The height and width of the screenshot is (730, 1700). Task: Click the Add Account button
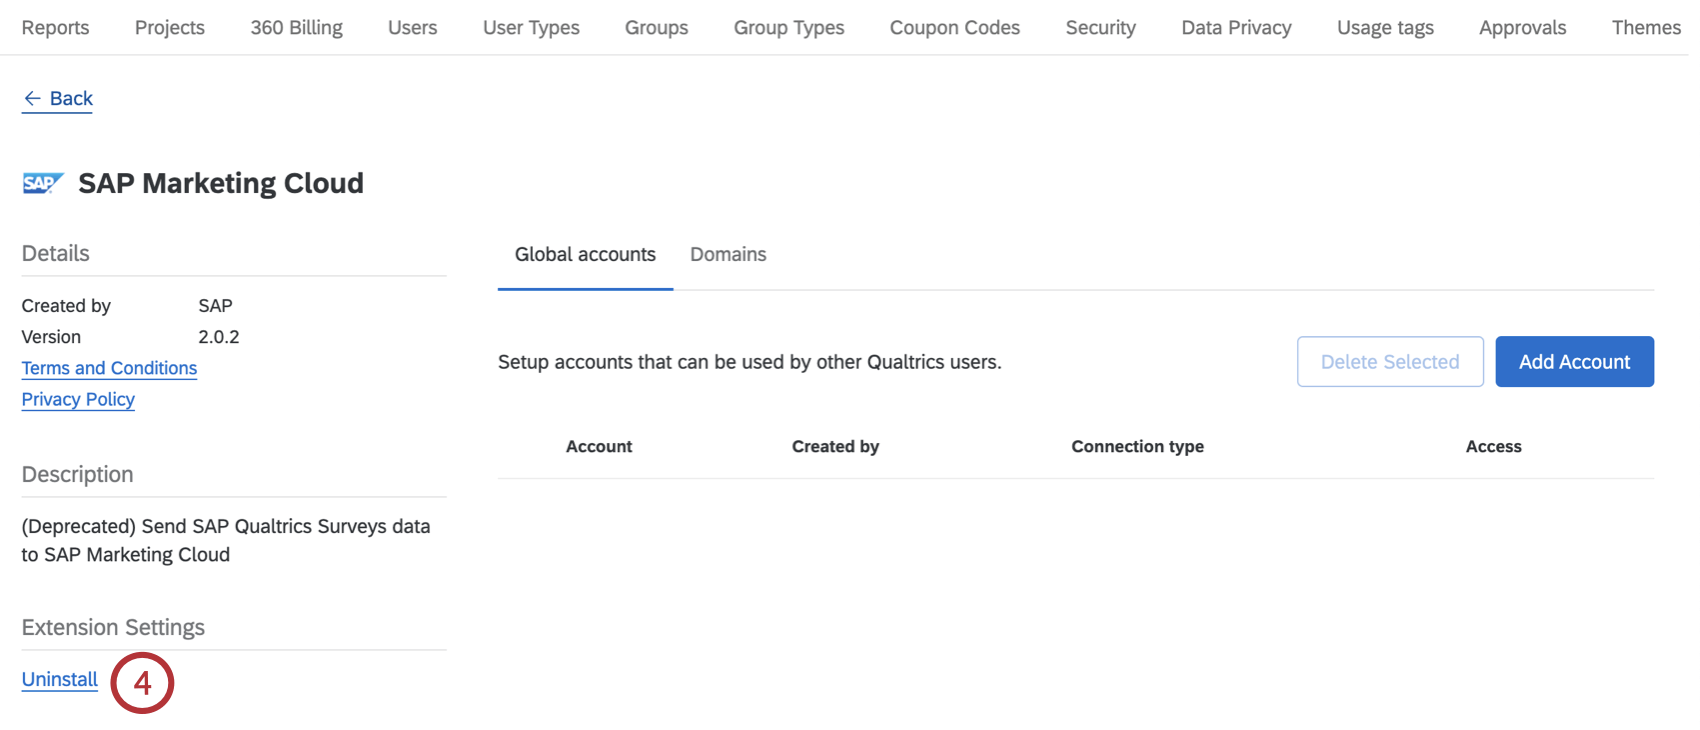[x=1574, y=362]
